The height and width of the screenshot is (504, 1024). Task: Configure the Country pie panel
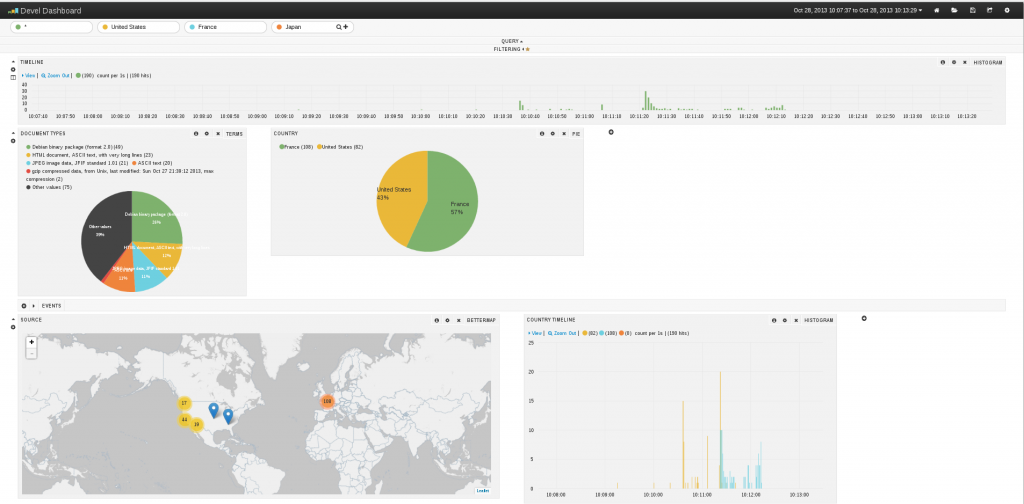pyautogui.click(x=552, y=134)
